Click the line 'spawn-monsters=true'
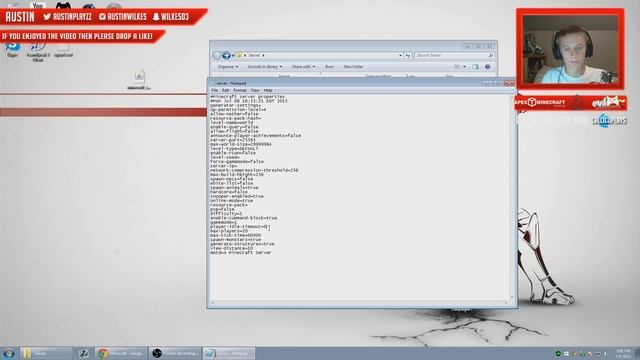Image resolution: width=640 pixels, height=360 pixels. [x=236, y=240]
